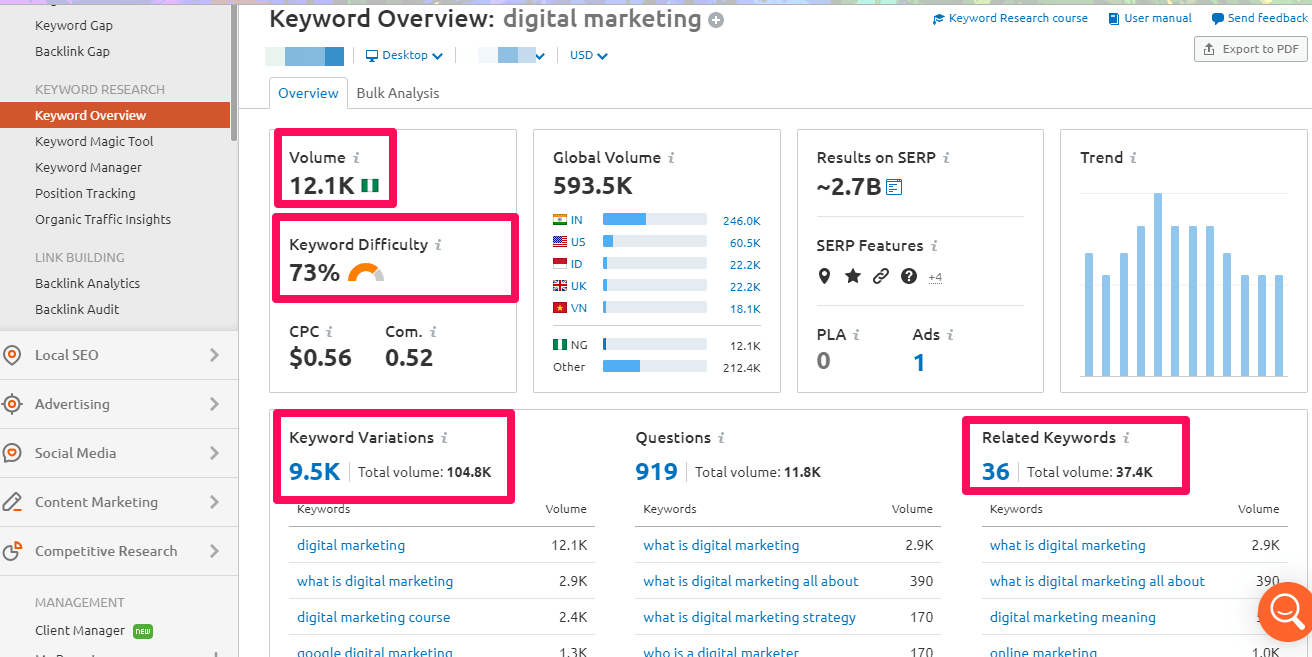The height and width of the screenshot is (657, 1312).
Task: Open the Desktop device dropdown
Action: (404, 56)
